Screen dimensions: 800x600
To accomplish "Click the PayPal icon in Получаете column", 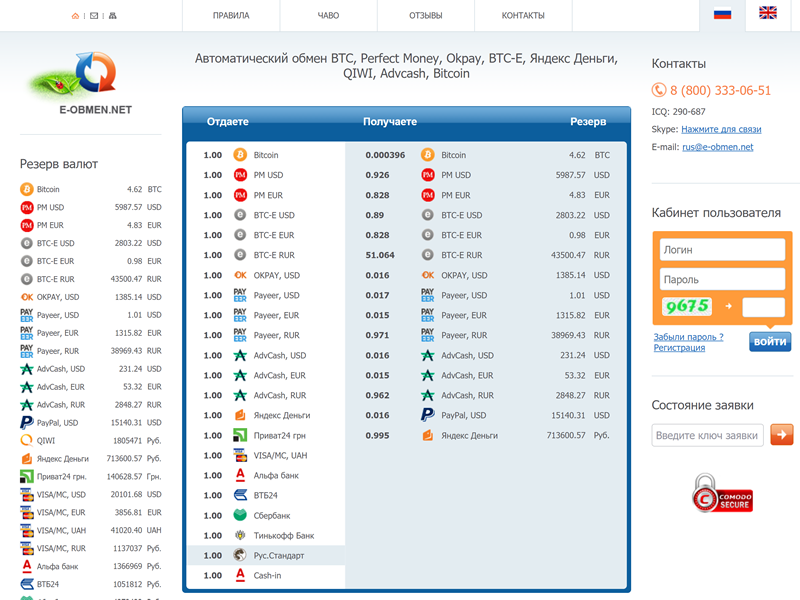I will (428, 415).
